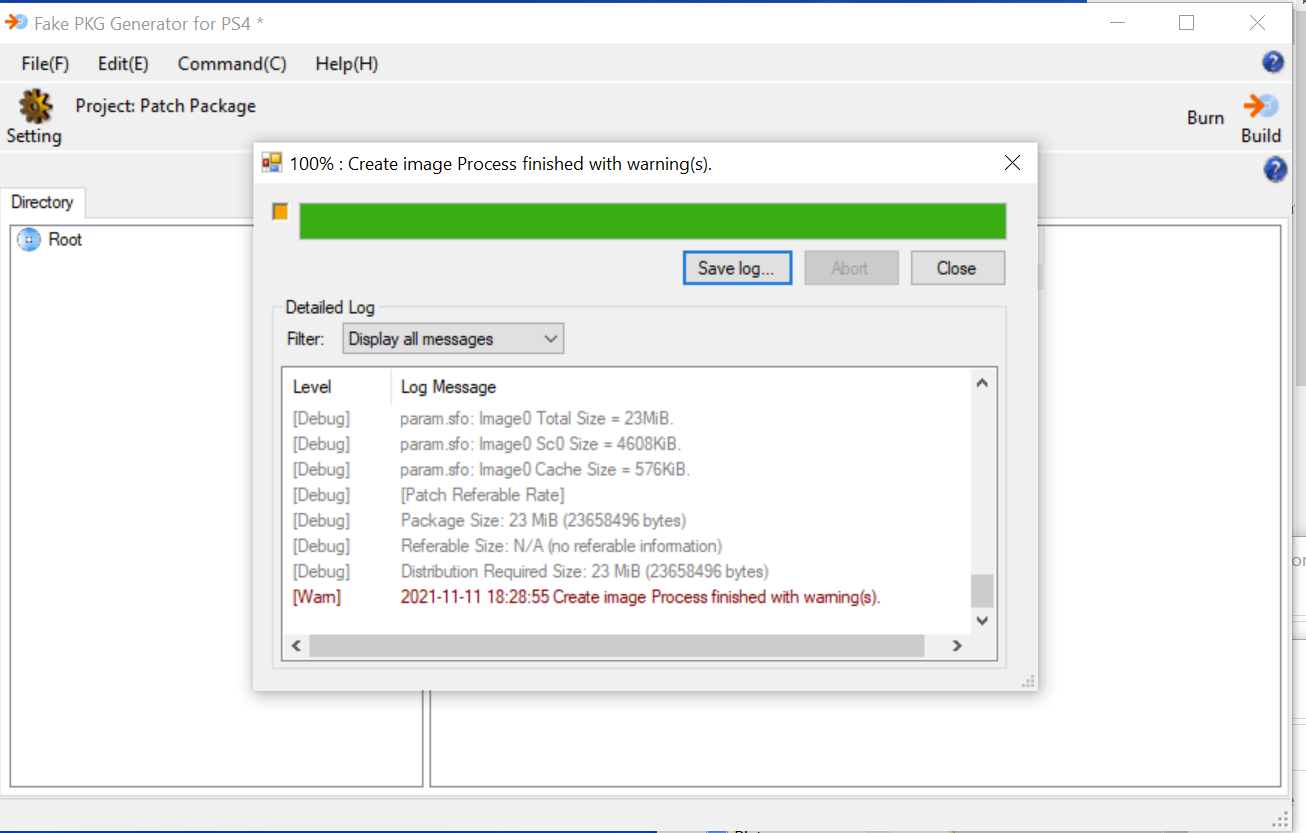Click log scroll up arrow
The height and width of the screenshot is (833, 1306).
982,383
